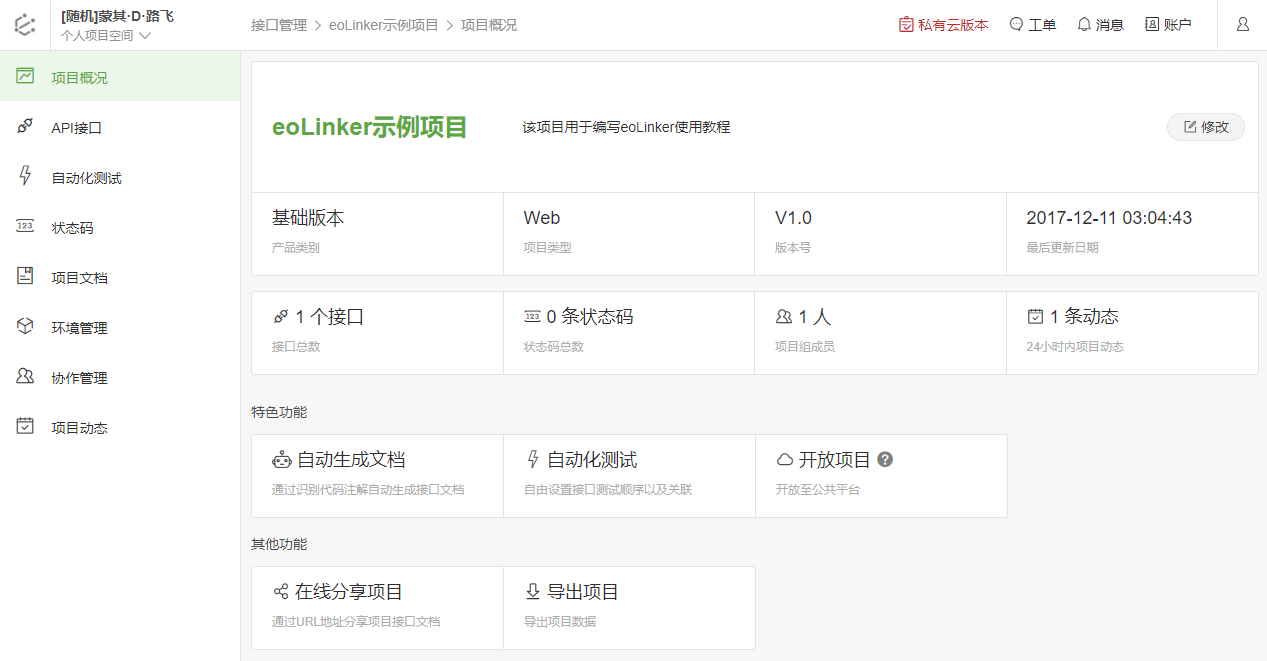The width and height of the screenshot is (1267, 661).
Task: Click the 环境管理 cube icon in sidebar
Action: tap(25, 326)
